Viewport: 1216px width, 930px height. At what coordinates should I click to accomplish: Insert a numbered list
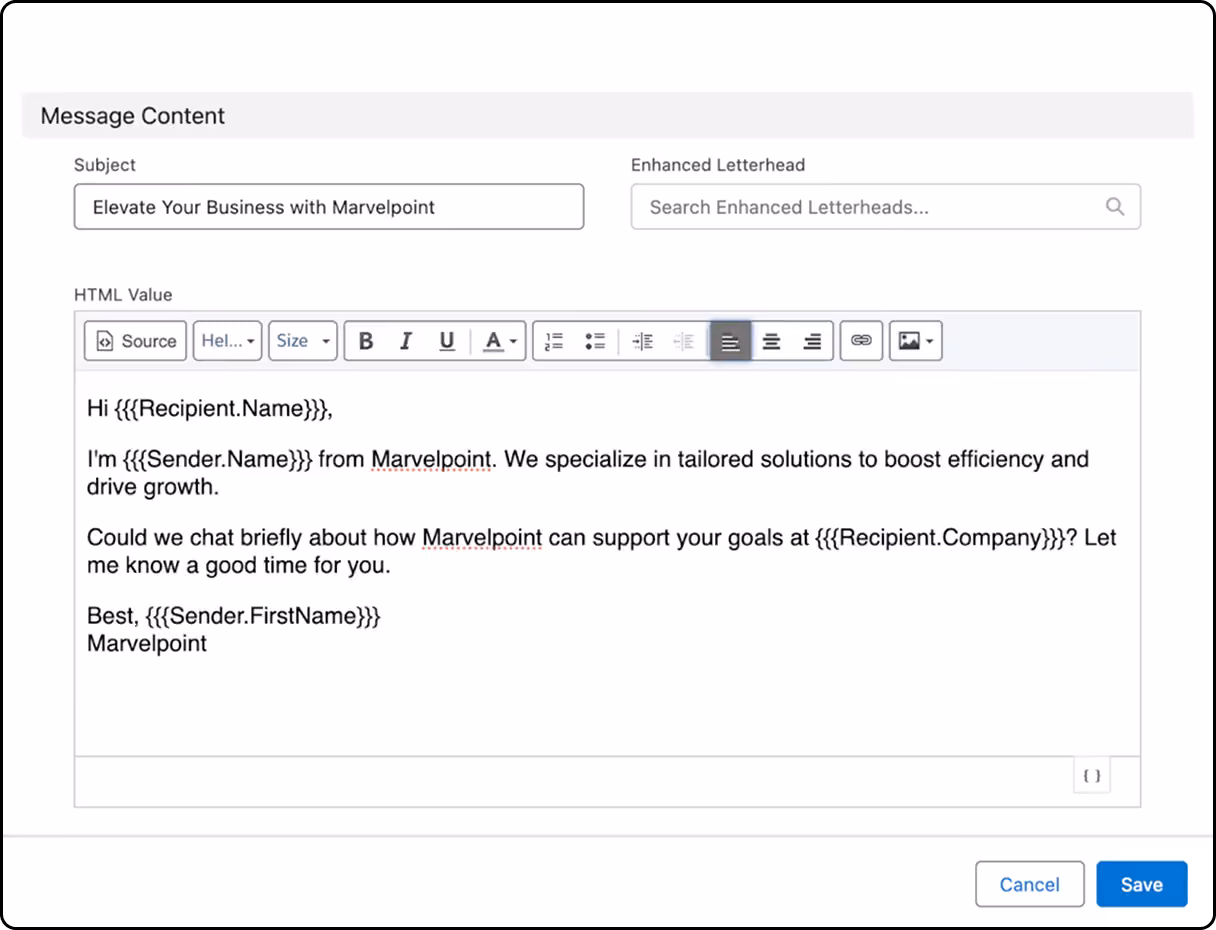[x=555, y=341]
